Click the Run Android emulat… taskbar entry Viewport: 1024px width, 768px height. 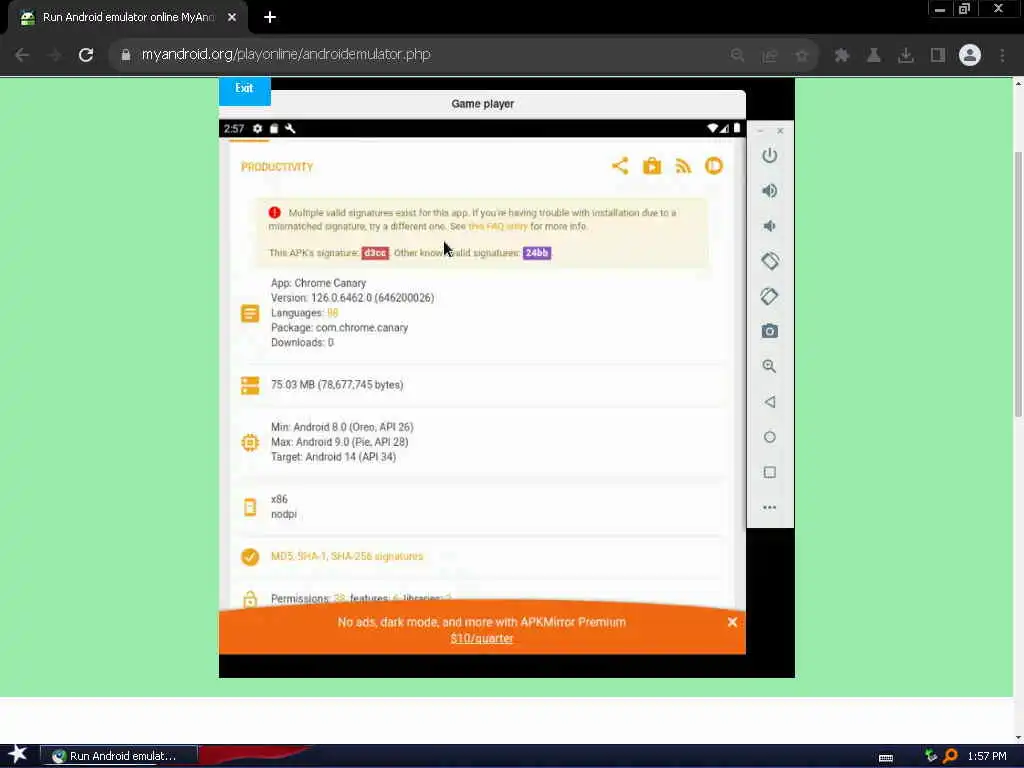point(119,756)
